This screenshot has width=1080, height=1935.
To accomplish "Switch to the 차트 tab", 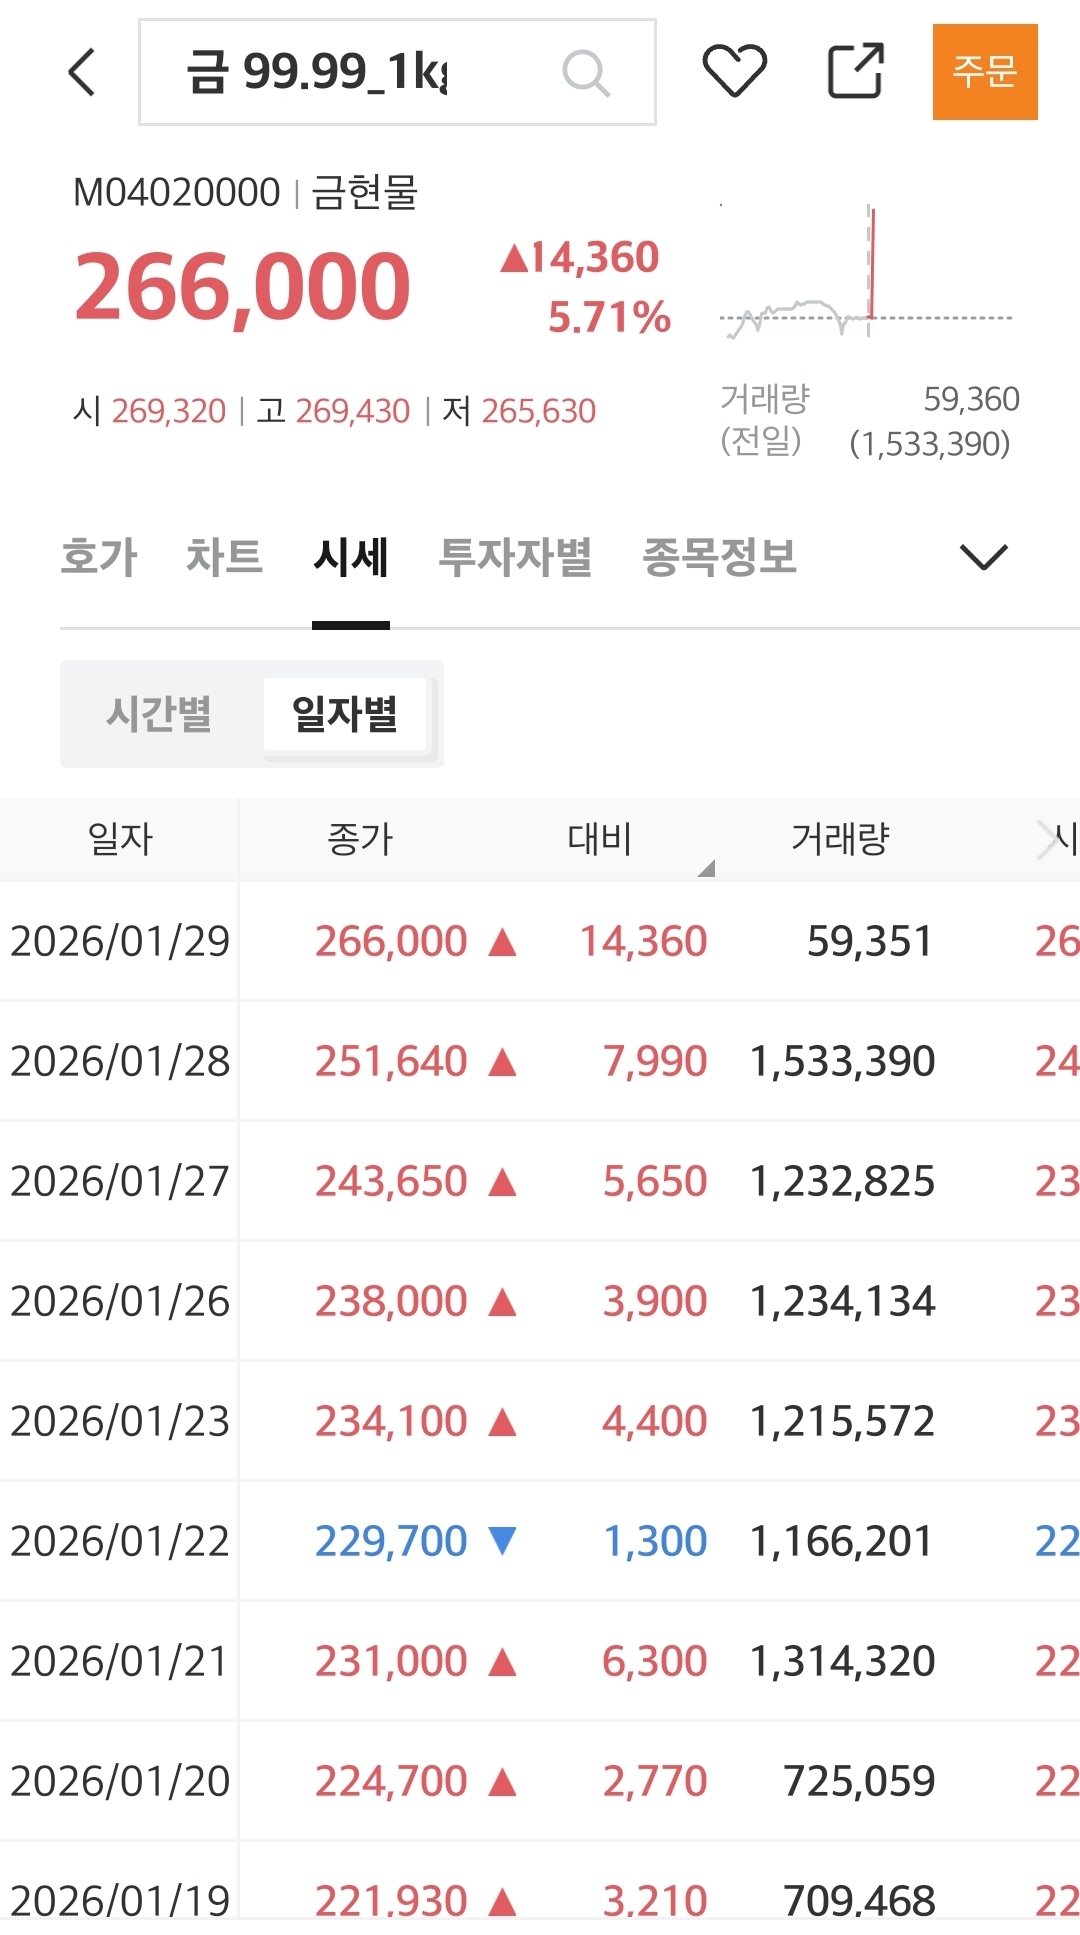I will click(225, 557).
